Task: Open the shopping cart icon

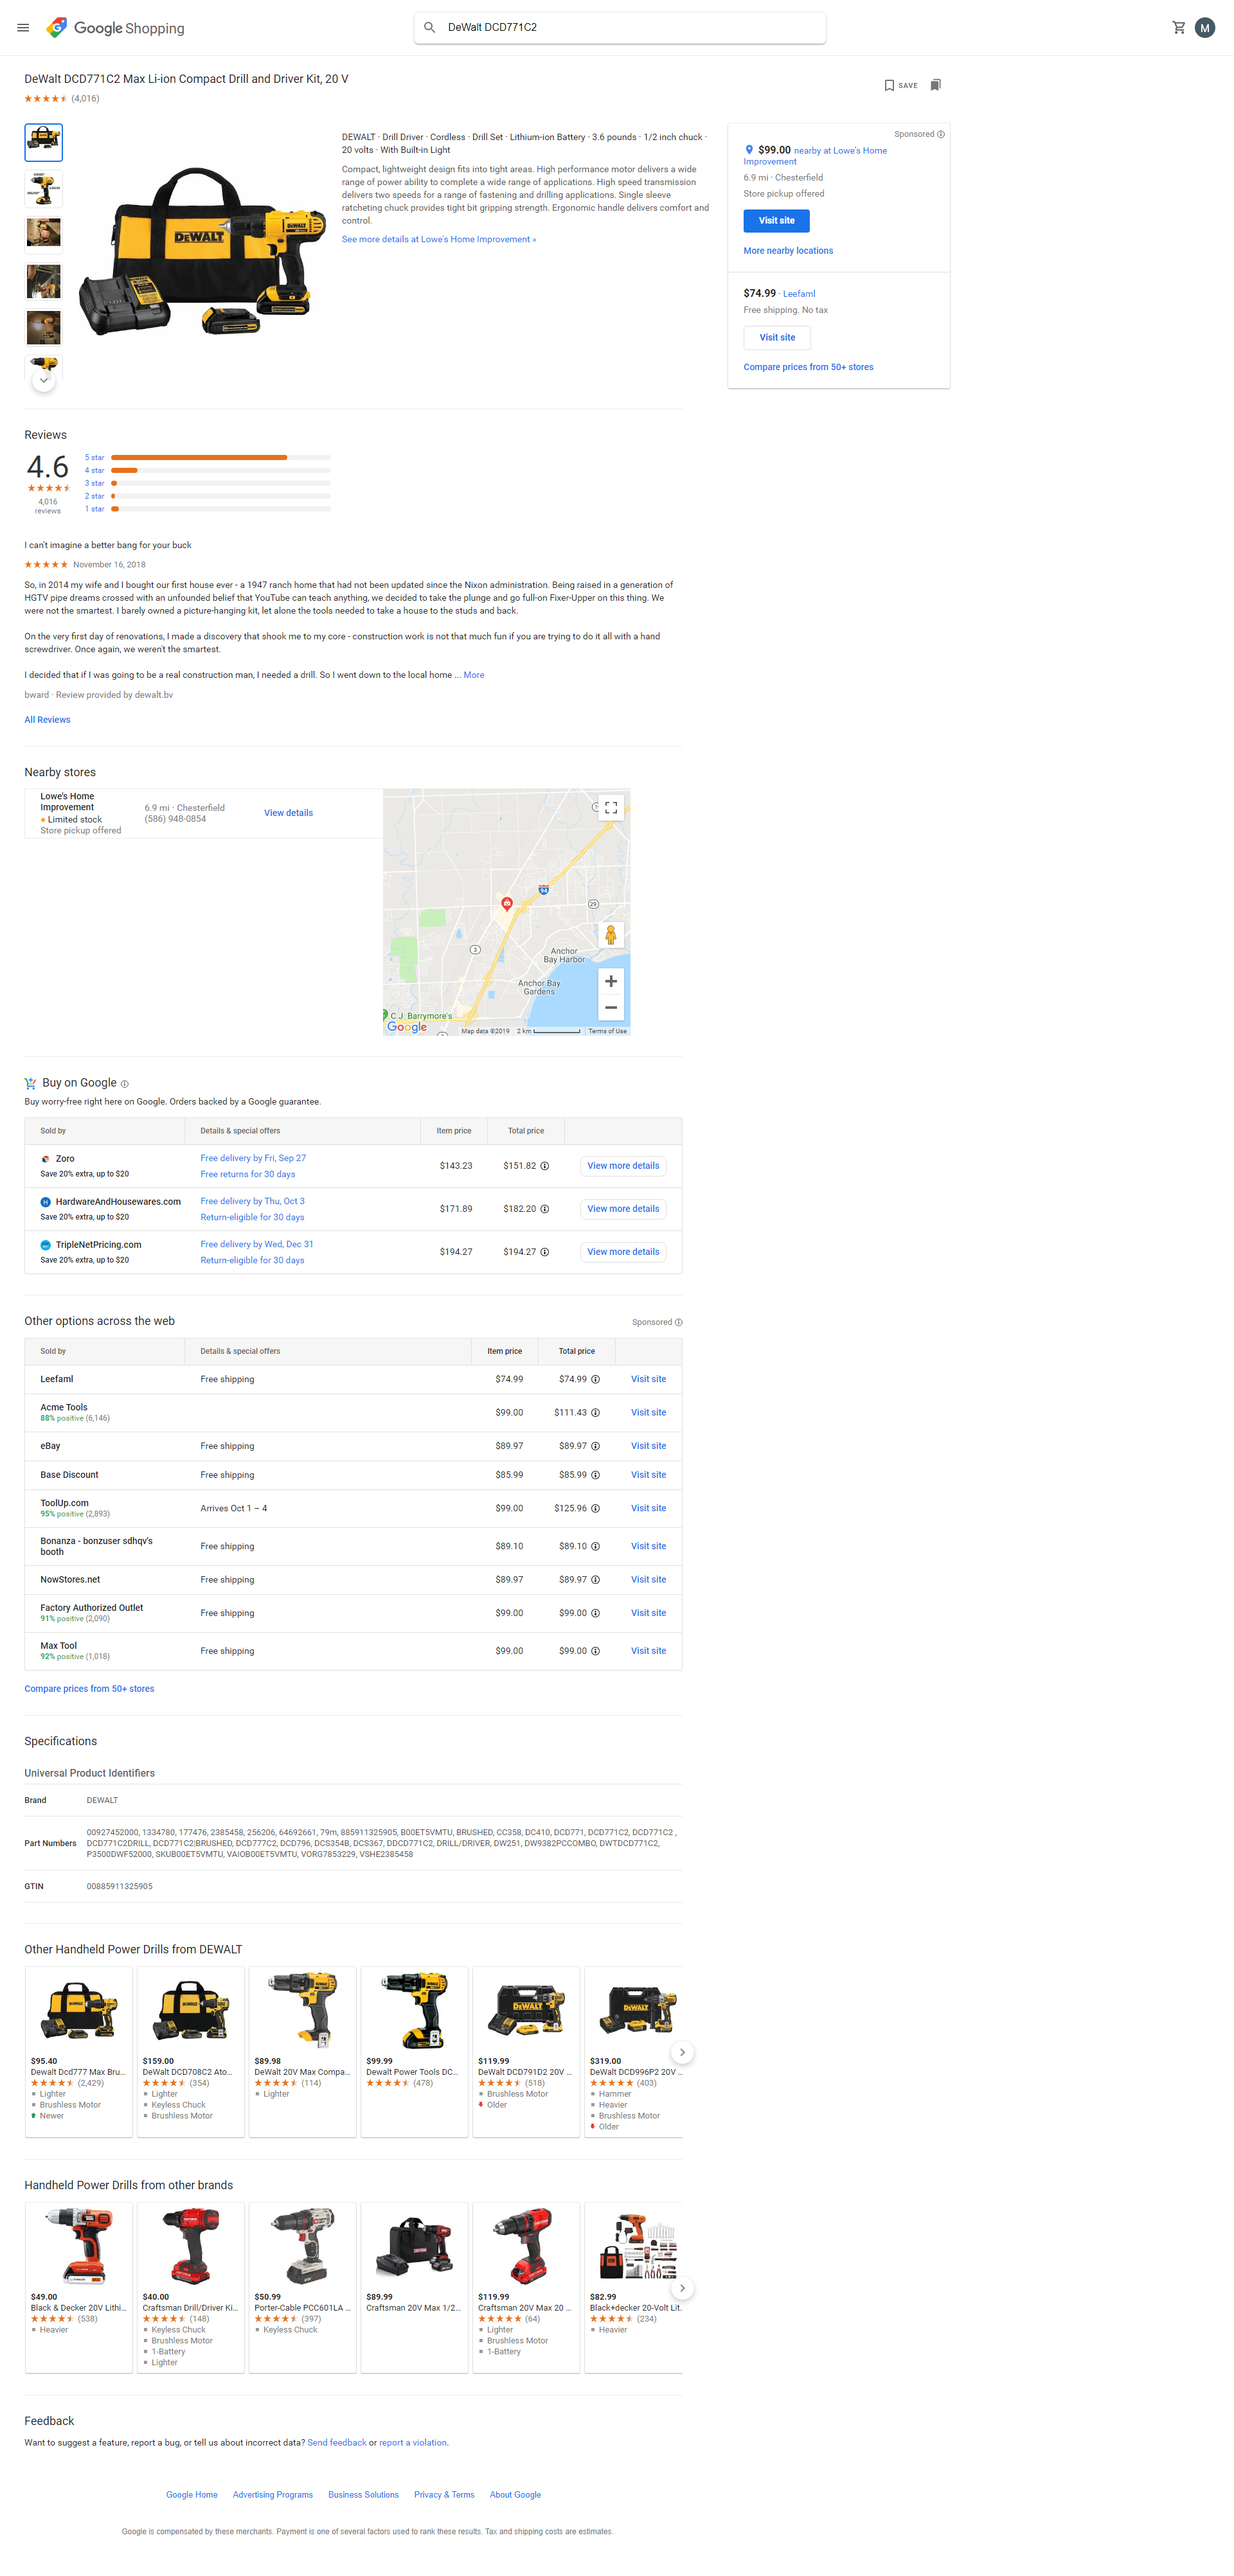Action: click(x=1178, y=28)
